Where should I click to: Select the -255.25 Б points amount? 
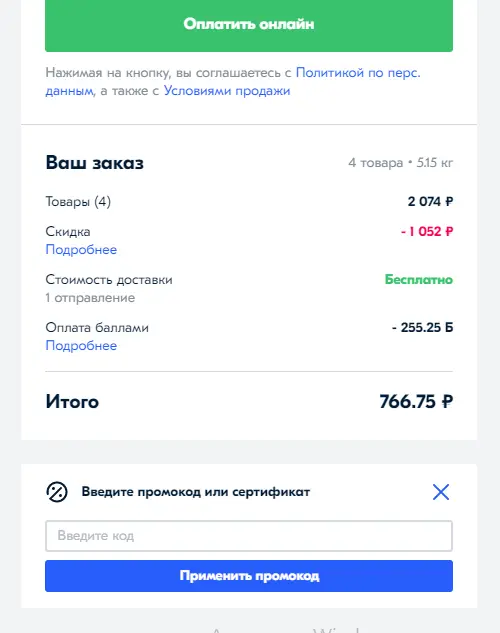point(423,327)
